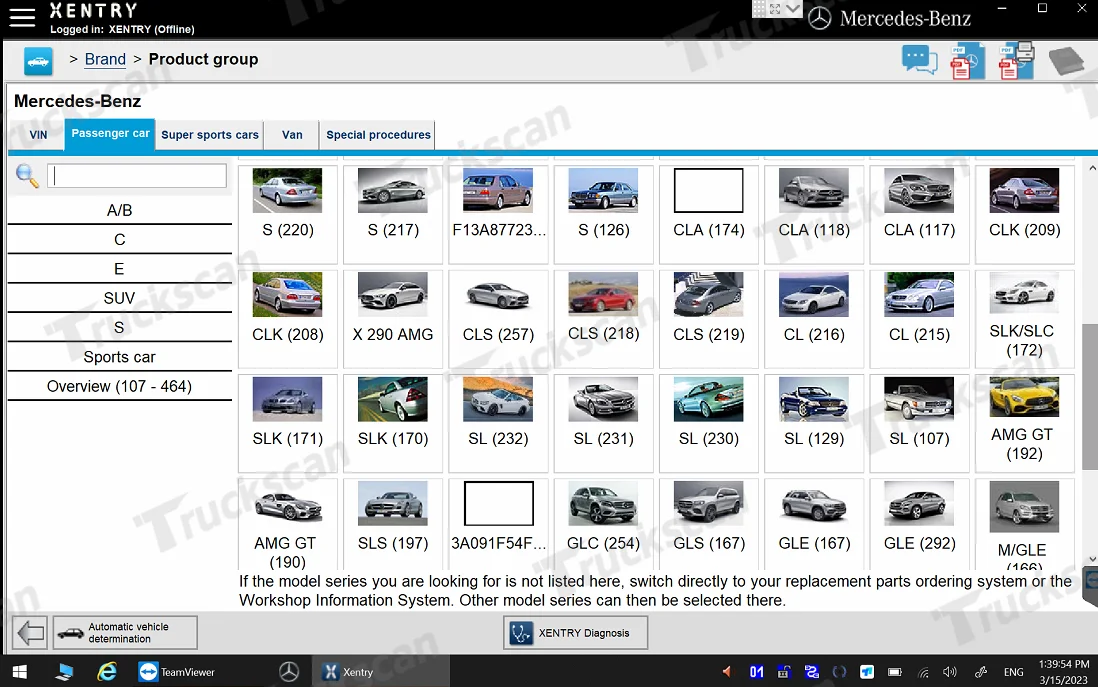Click the view dropdown arrow in title bar
The width and height of the screenshot is (1098, 687).
click(793, 8)
